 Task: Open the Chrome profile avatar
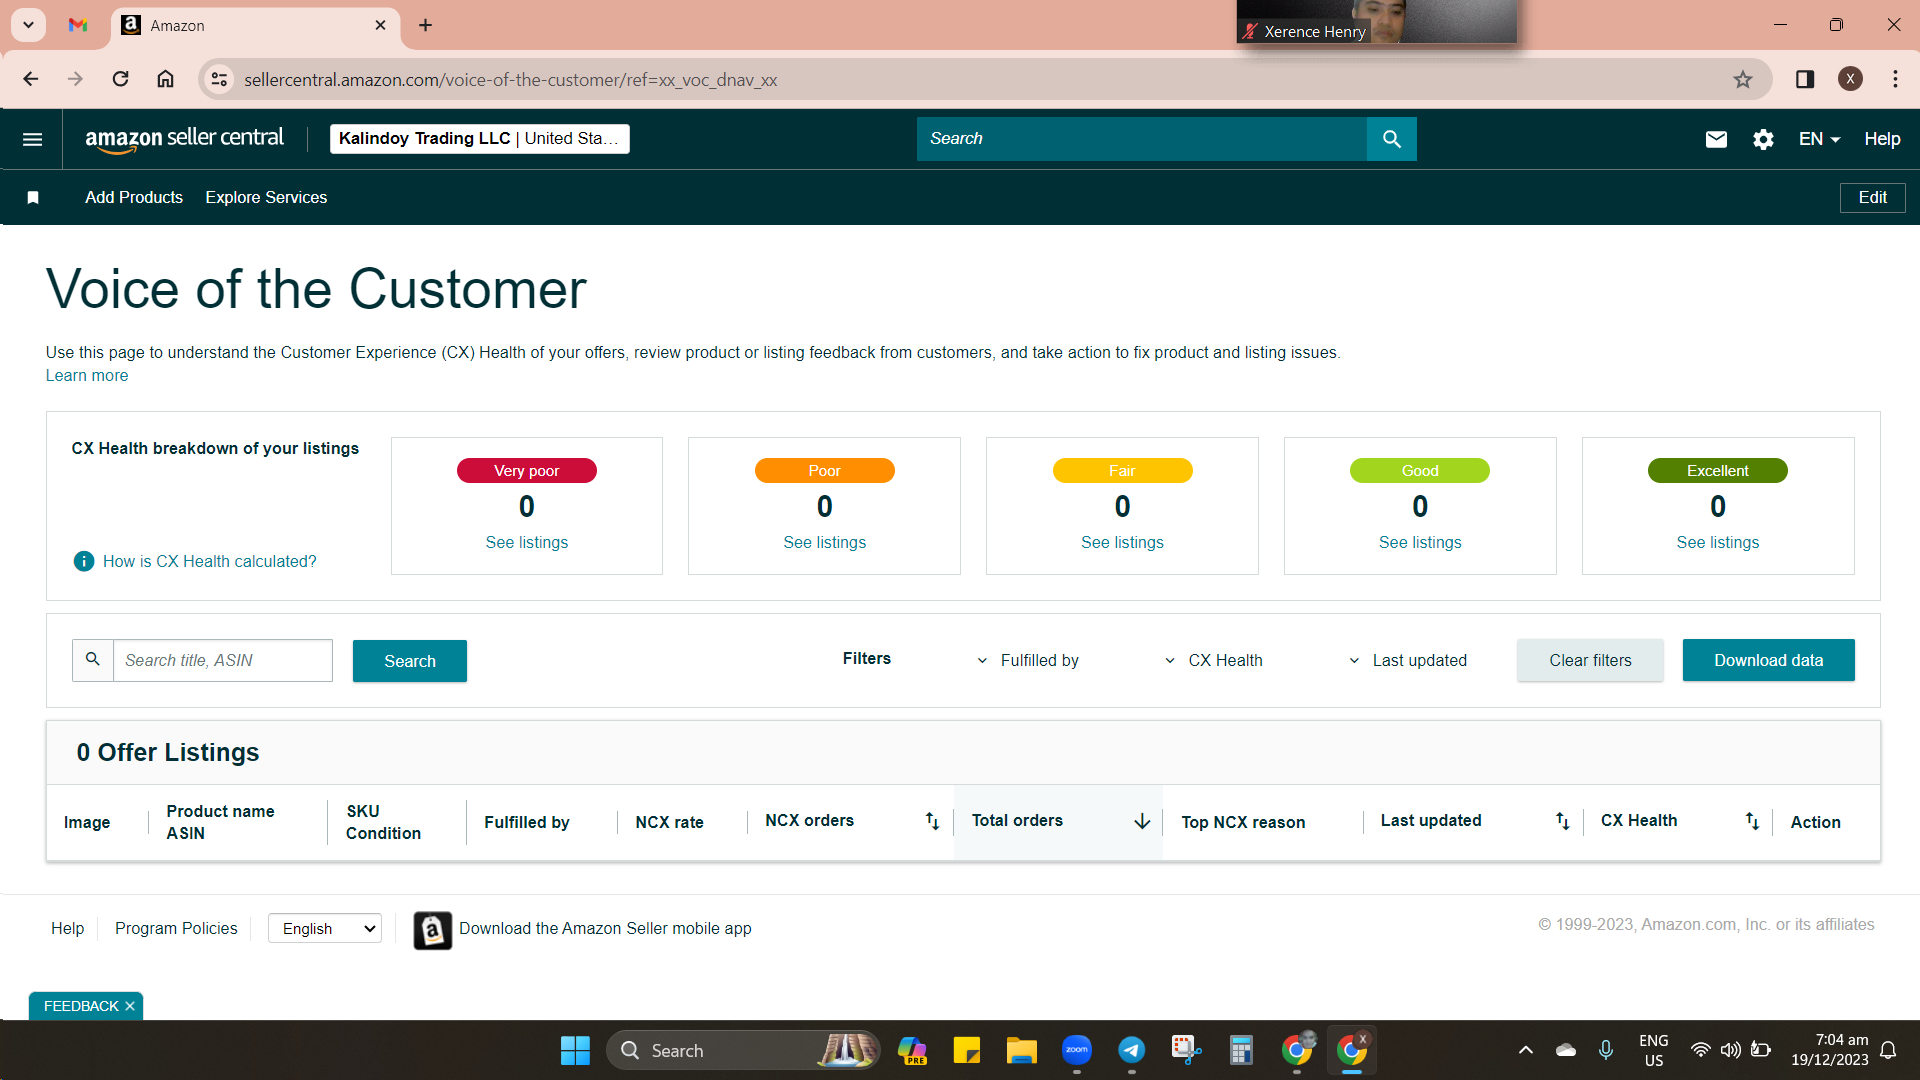pos(1850,79)
